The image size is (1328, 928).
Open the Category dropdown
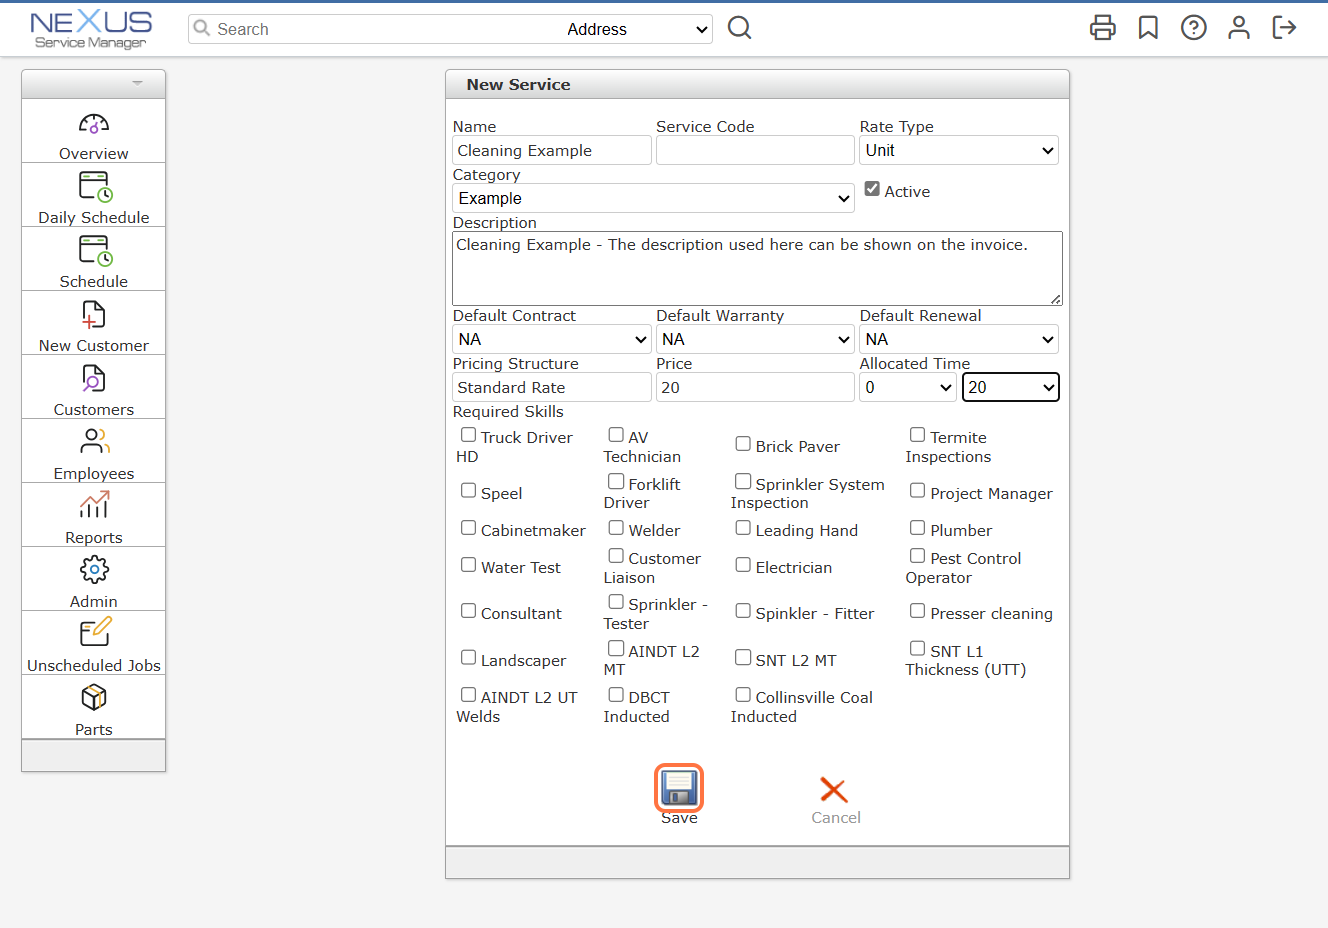pyautogui.click(x=653, y=198)
